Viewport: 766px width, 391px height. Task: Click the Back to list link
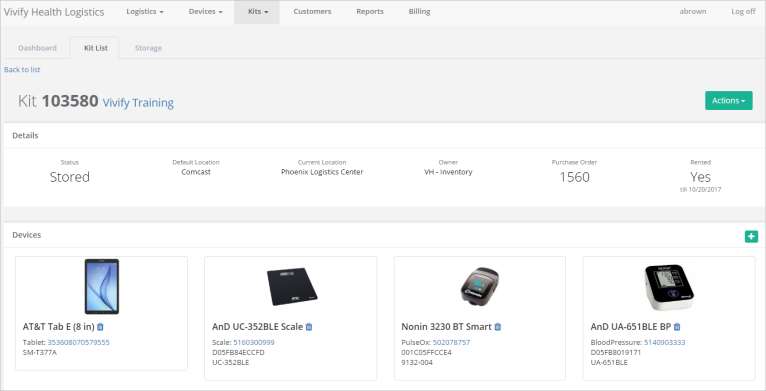click(22, 69)
